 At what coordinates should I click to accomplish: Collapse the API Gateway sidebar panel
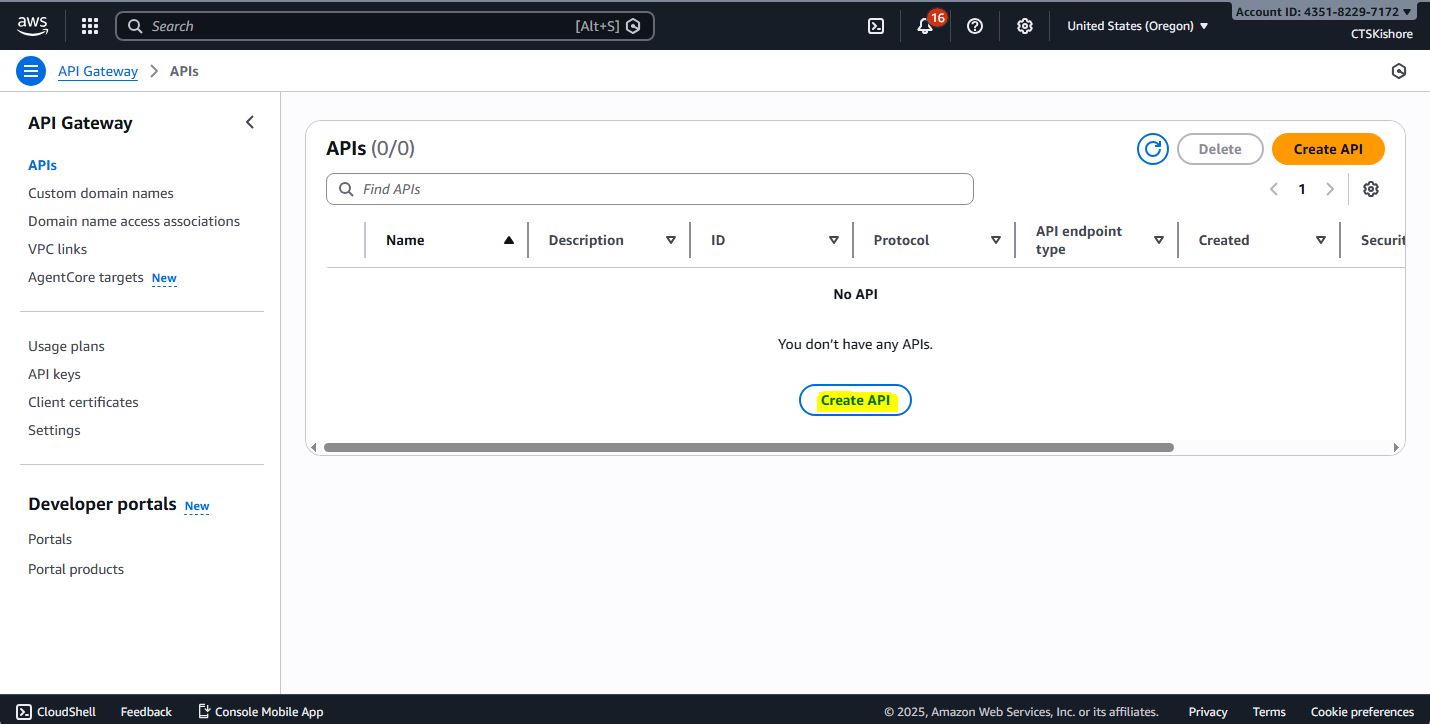(250, 122)
